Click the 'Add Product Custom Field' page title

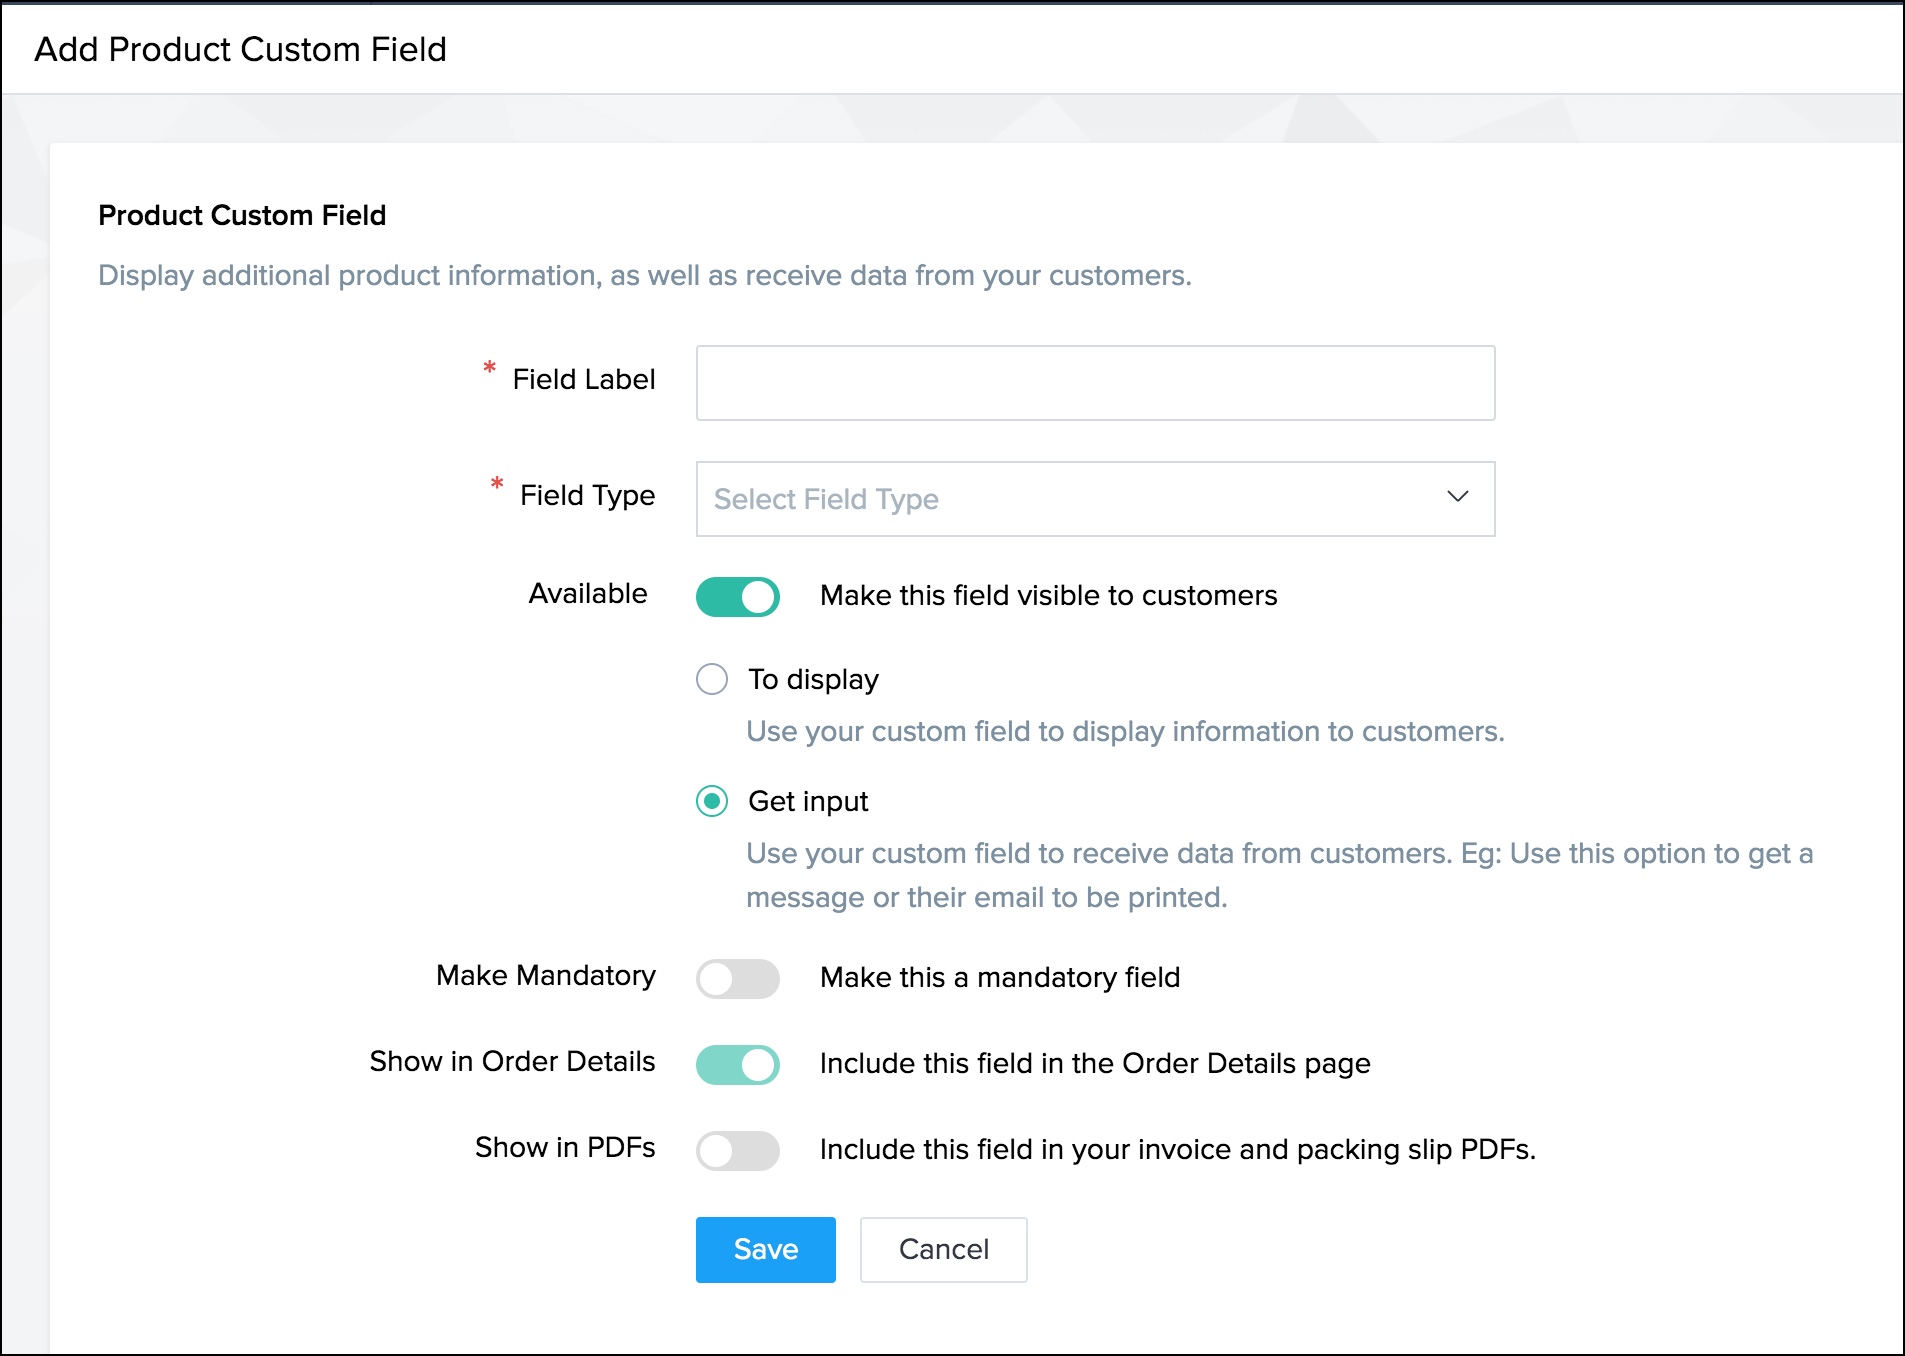[241, 50]
